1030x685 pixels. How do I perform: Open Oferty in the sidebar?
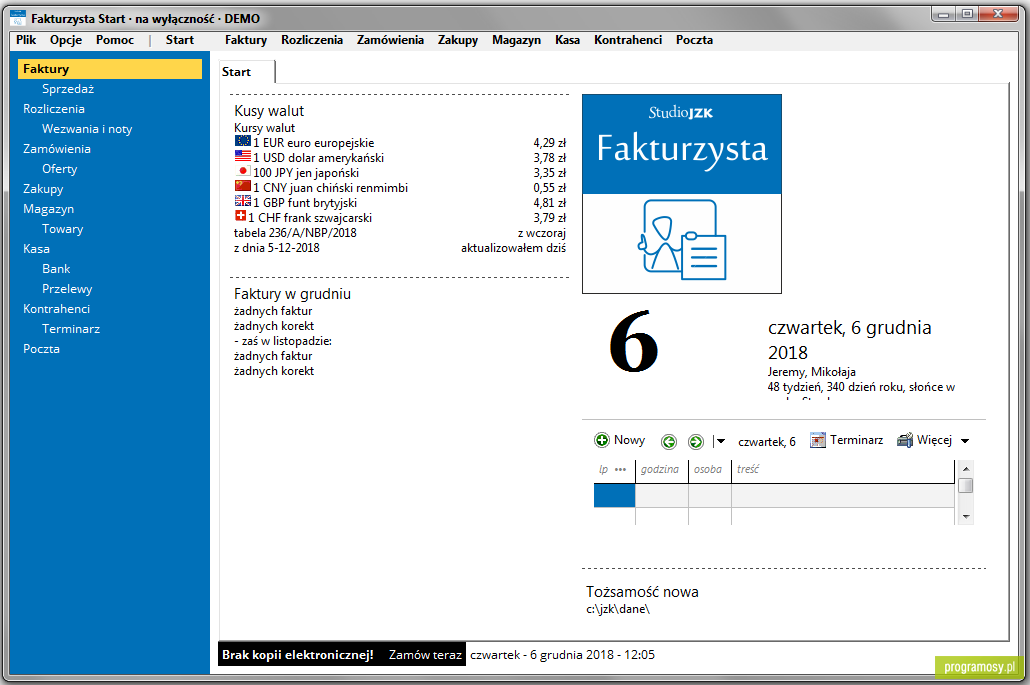pyautogui.click(x=60, y=169)
